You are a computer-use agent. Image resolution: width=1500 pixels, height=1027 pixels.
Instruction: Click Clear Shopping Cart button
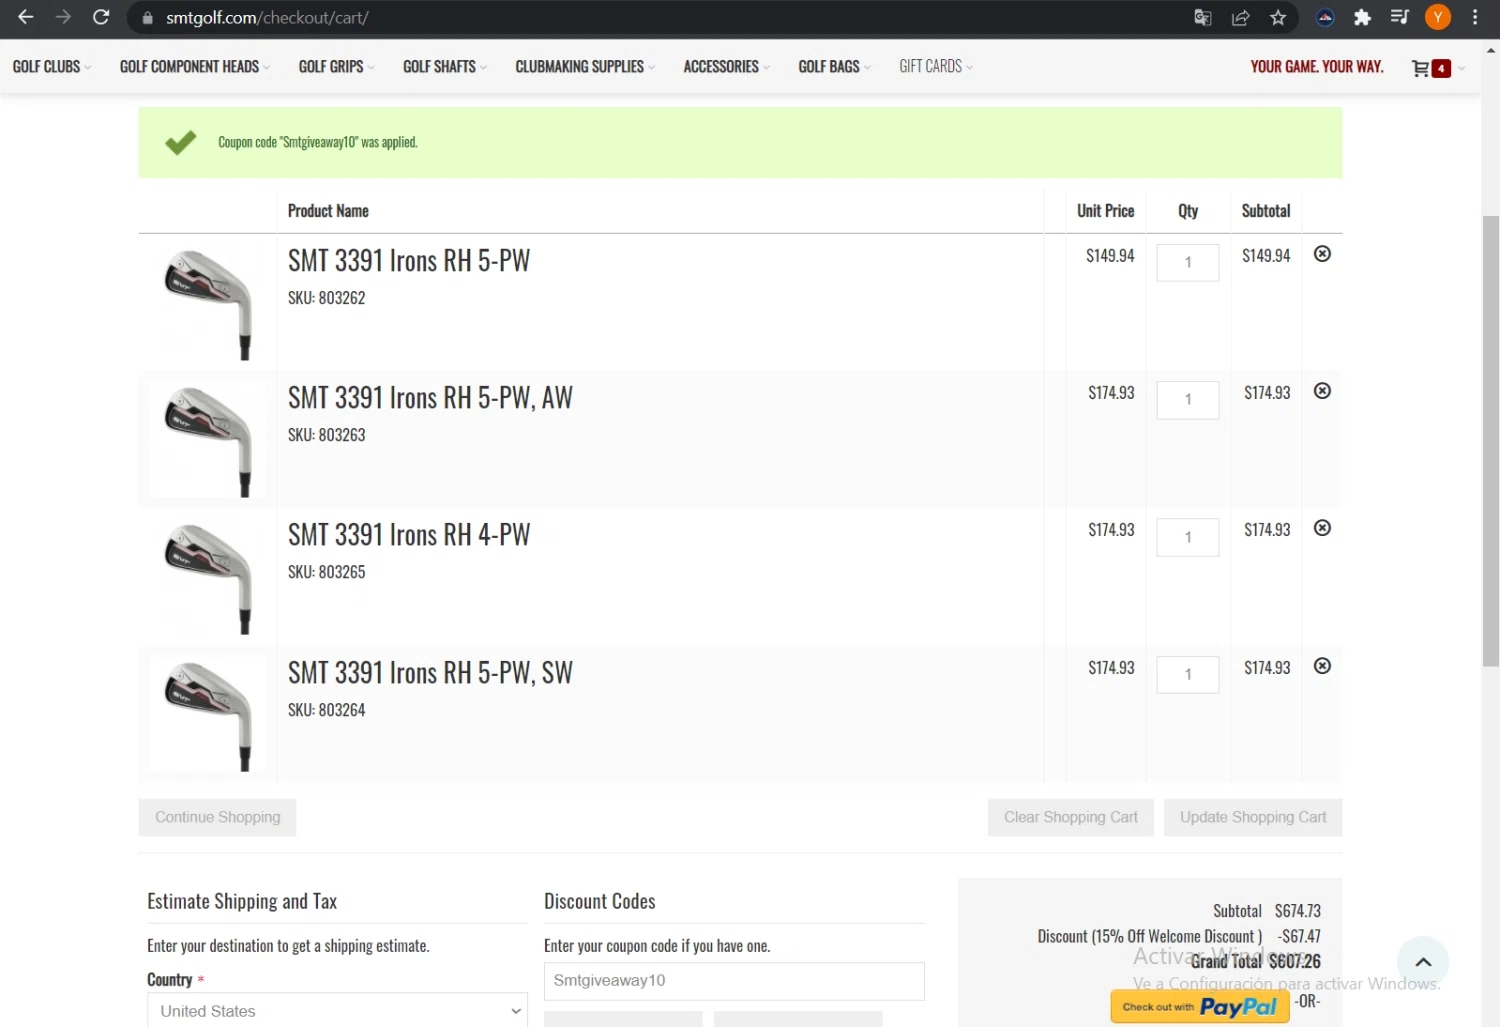click(1071, 817)
